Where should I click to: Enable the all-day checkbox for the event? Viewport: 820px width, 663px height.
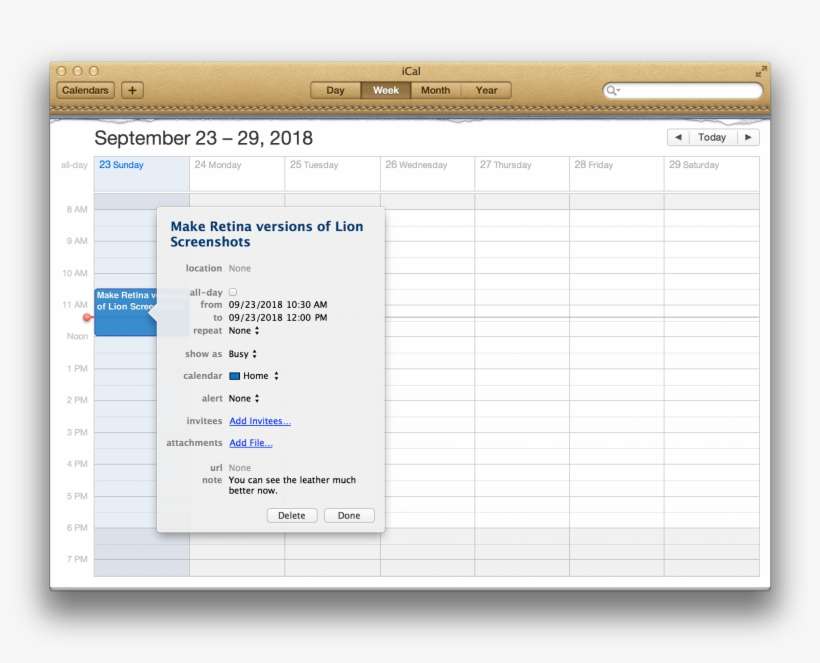[x=231, y=291]
